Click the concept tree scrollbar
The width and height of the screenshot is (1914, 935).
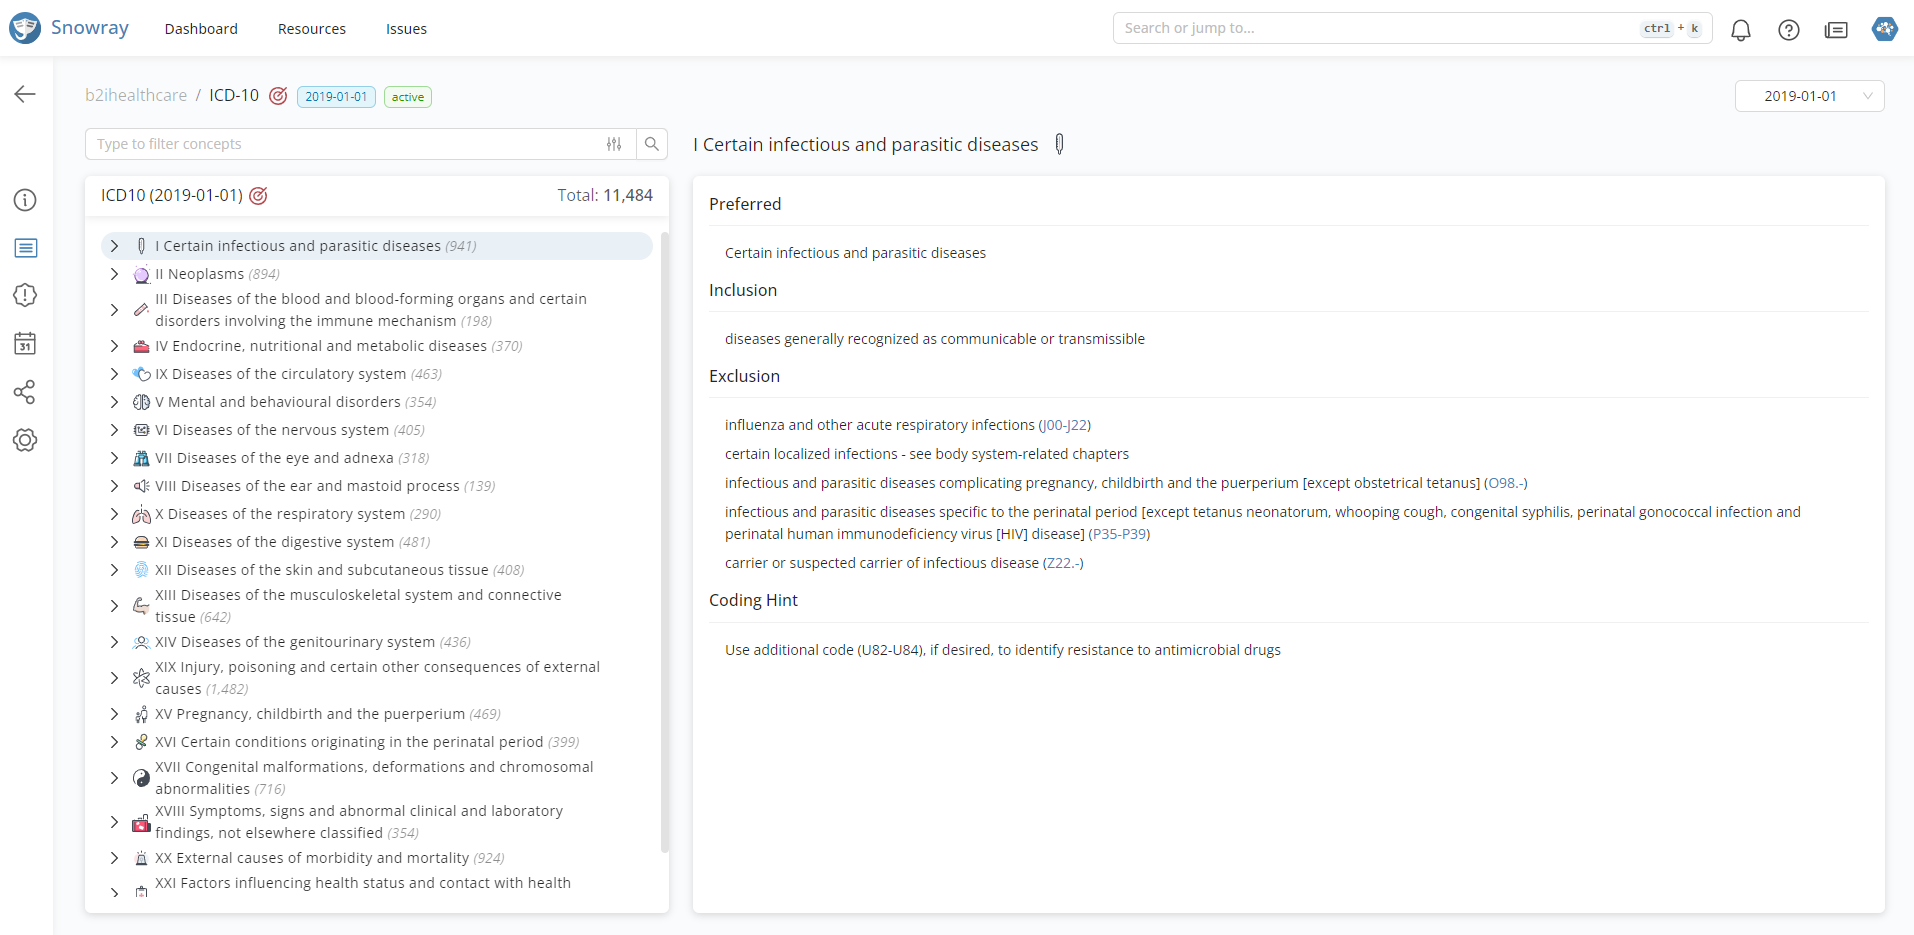click(x=664, y=540)
